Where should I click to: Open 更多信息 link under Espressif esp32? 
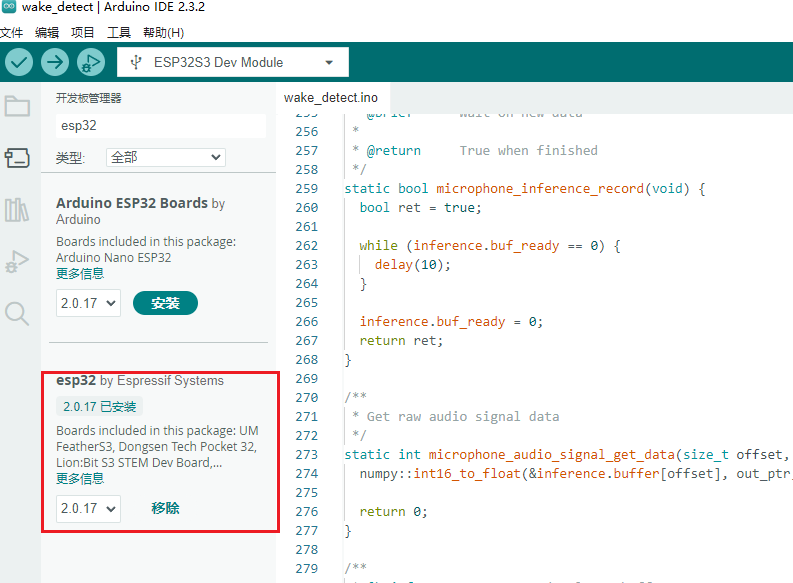[80, 478]
